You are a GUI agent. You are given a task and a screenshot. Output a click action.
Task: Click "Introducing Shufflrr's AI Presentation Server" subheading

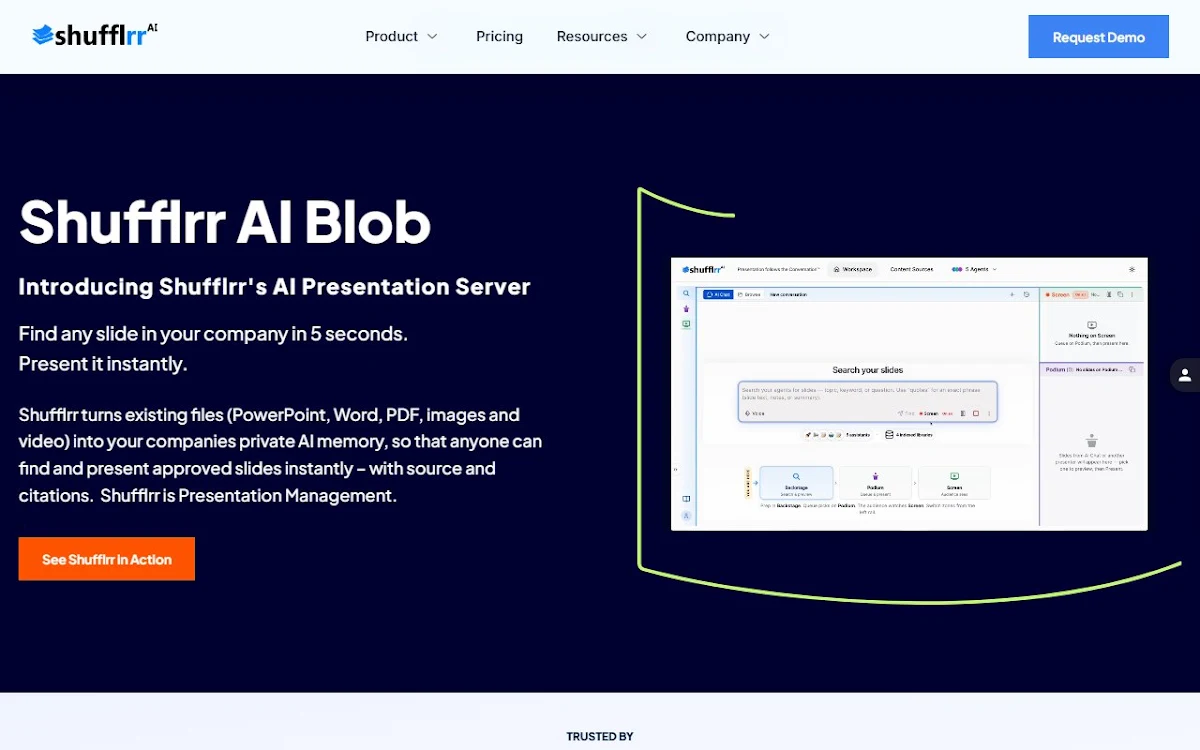tap(274, 287)
